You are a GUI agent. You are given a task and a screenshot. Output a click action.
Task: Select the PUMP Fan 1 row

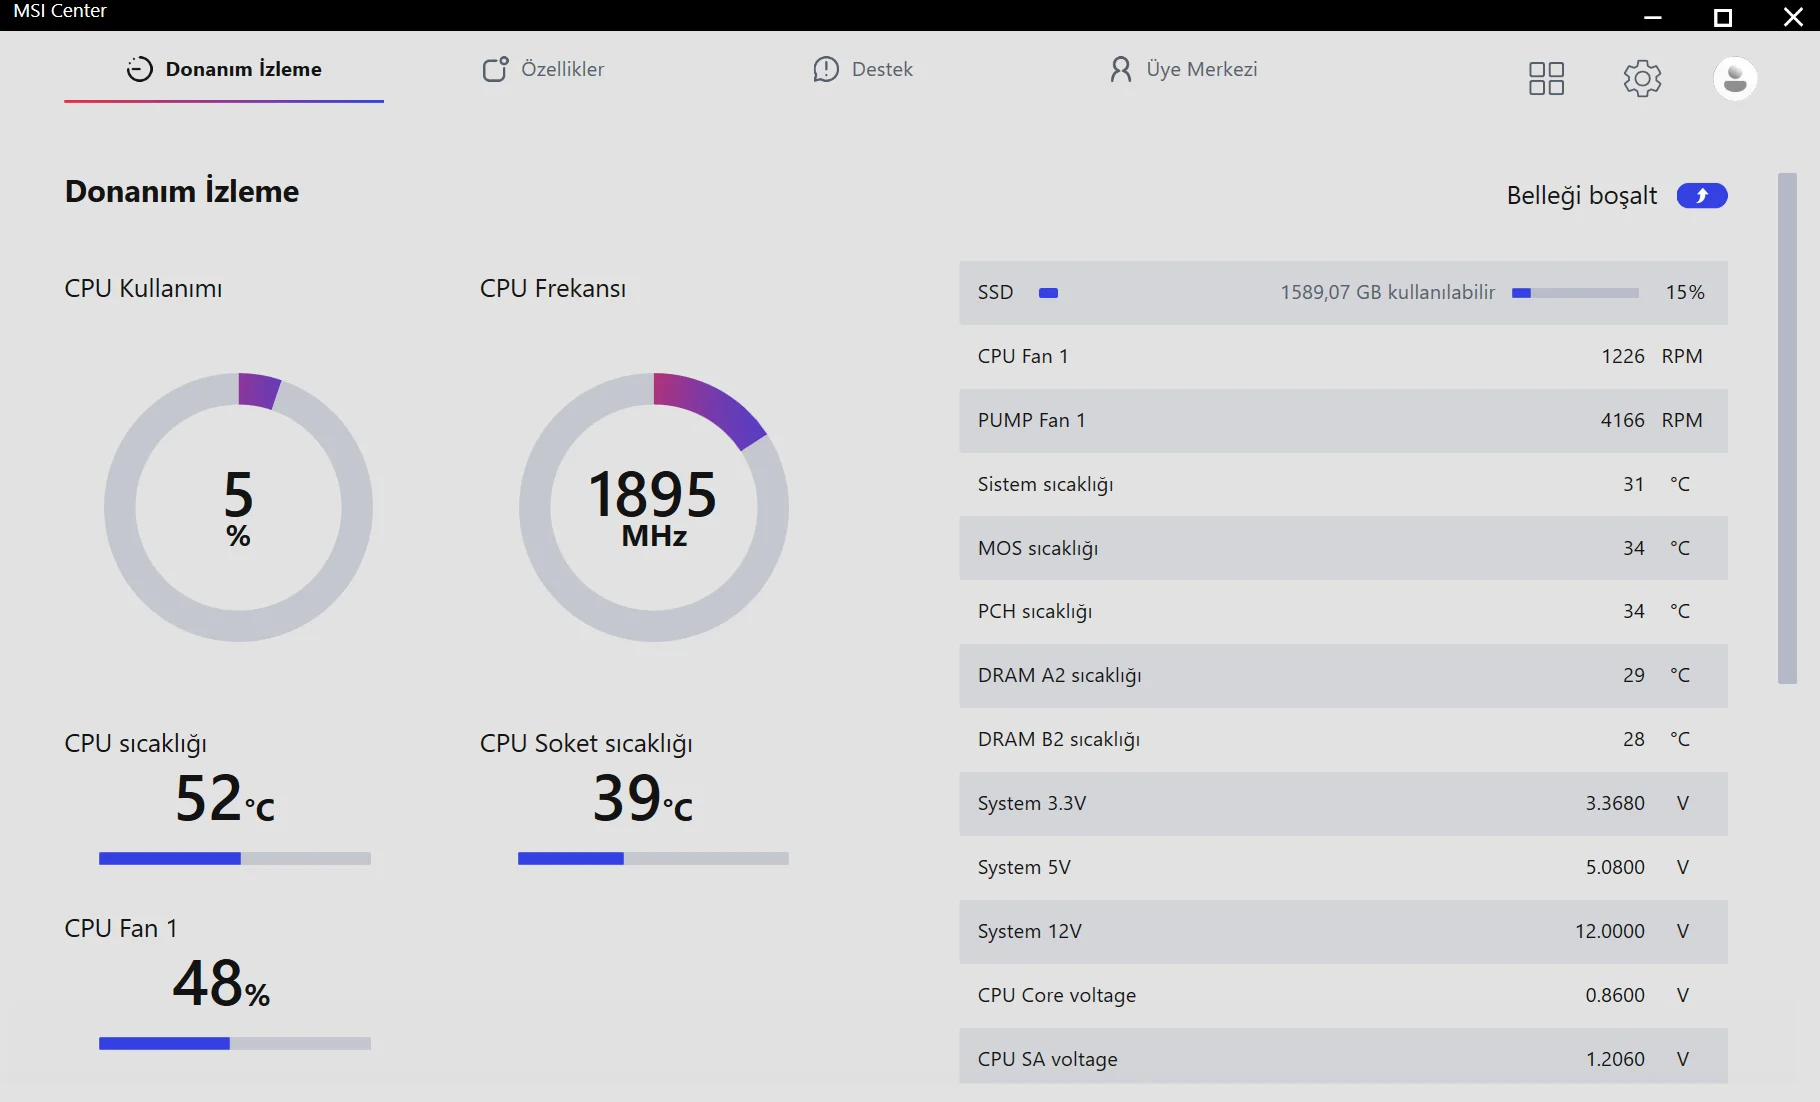coord(1343,420)
